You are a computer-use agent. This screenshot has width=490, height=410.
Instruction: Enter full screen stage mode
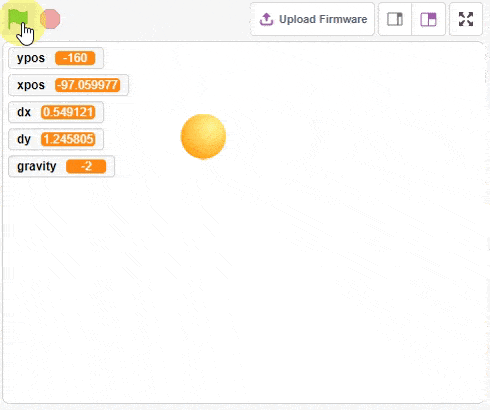[x=466, y=19]
